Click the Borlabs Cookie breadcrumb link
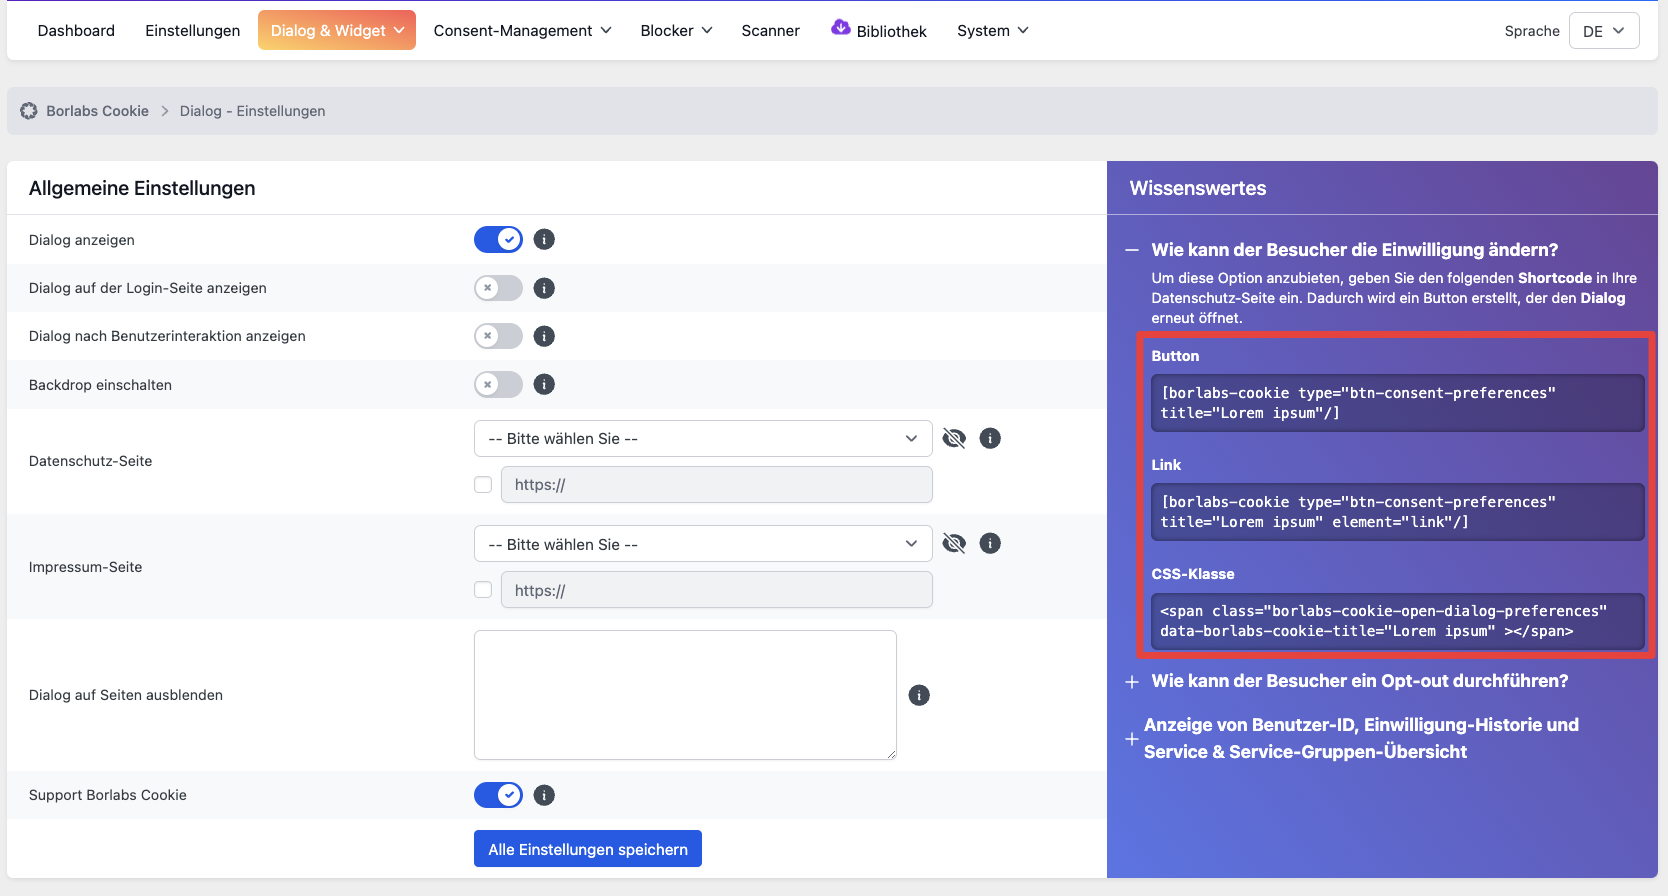This screenshot has width=1668, height=896. [x=97, y=111]
